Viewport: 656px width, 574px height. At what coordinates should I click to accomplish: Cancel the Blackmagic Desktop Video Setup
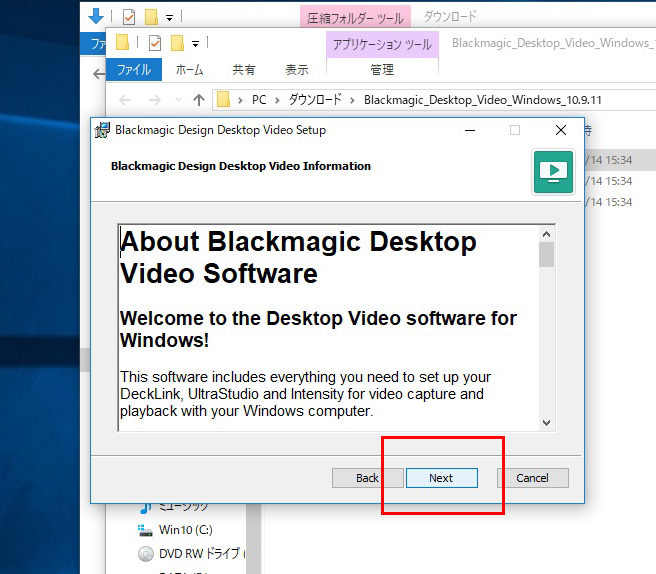533,478
